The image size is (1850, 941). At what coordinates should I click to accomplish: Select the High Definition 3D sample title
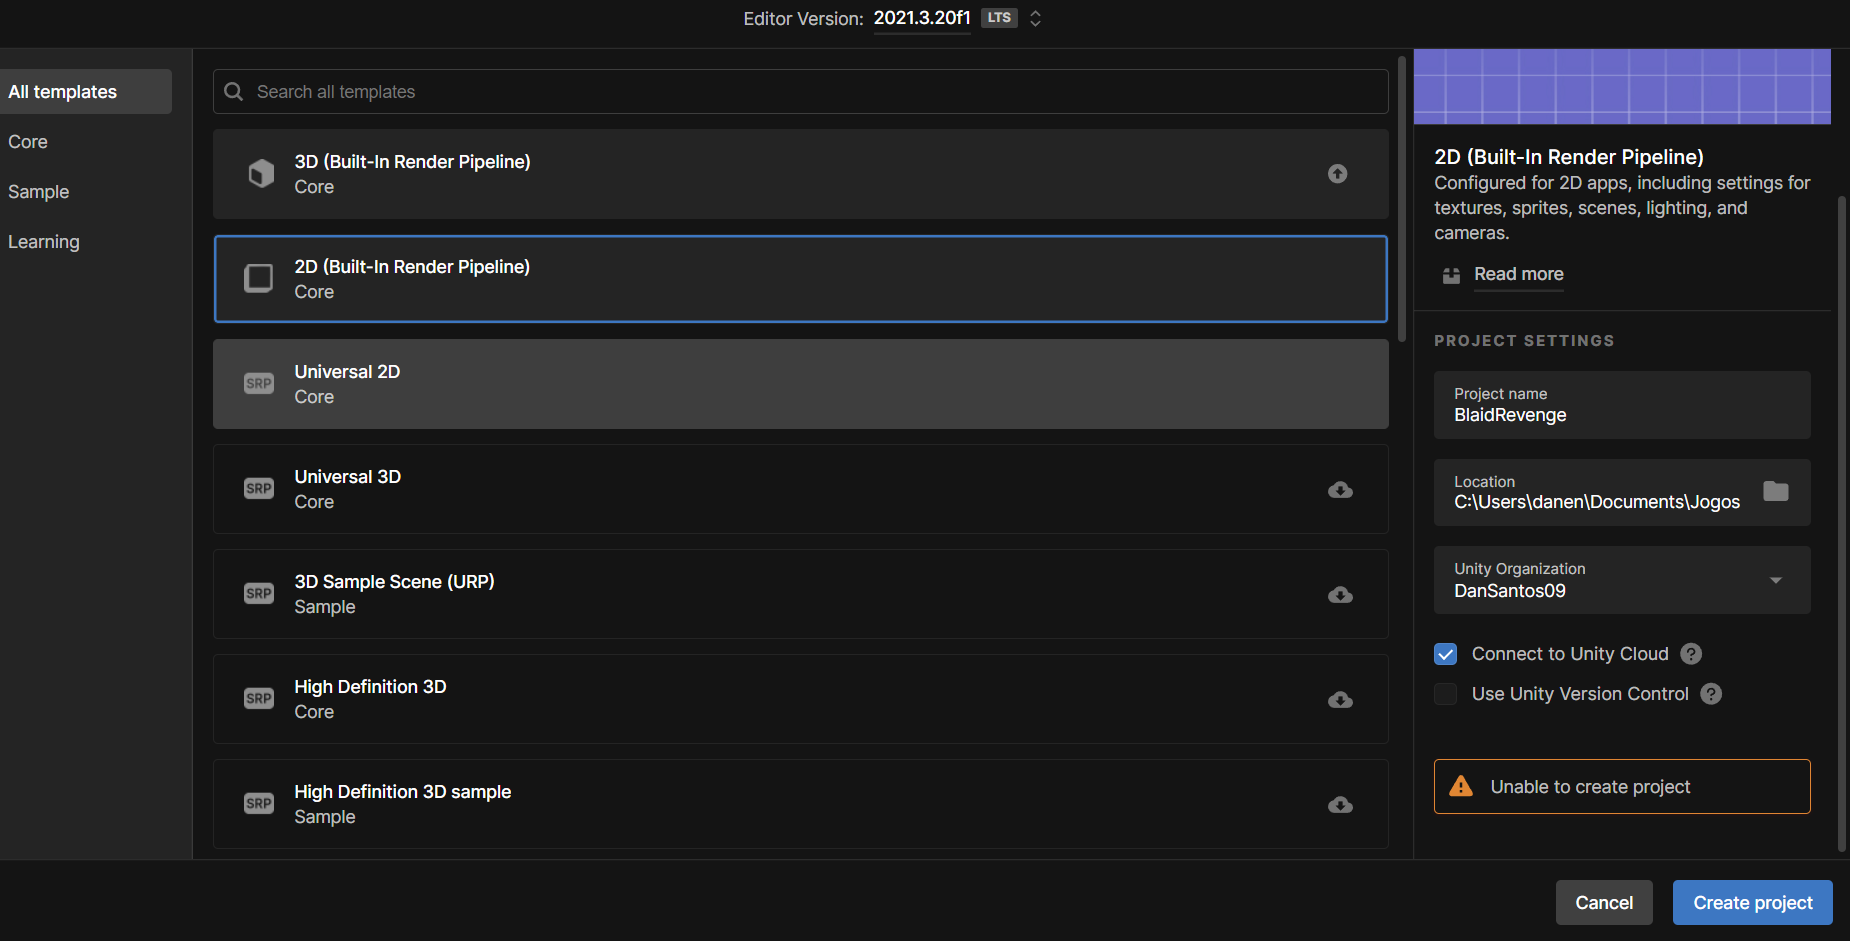coord(402,792)
